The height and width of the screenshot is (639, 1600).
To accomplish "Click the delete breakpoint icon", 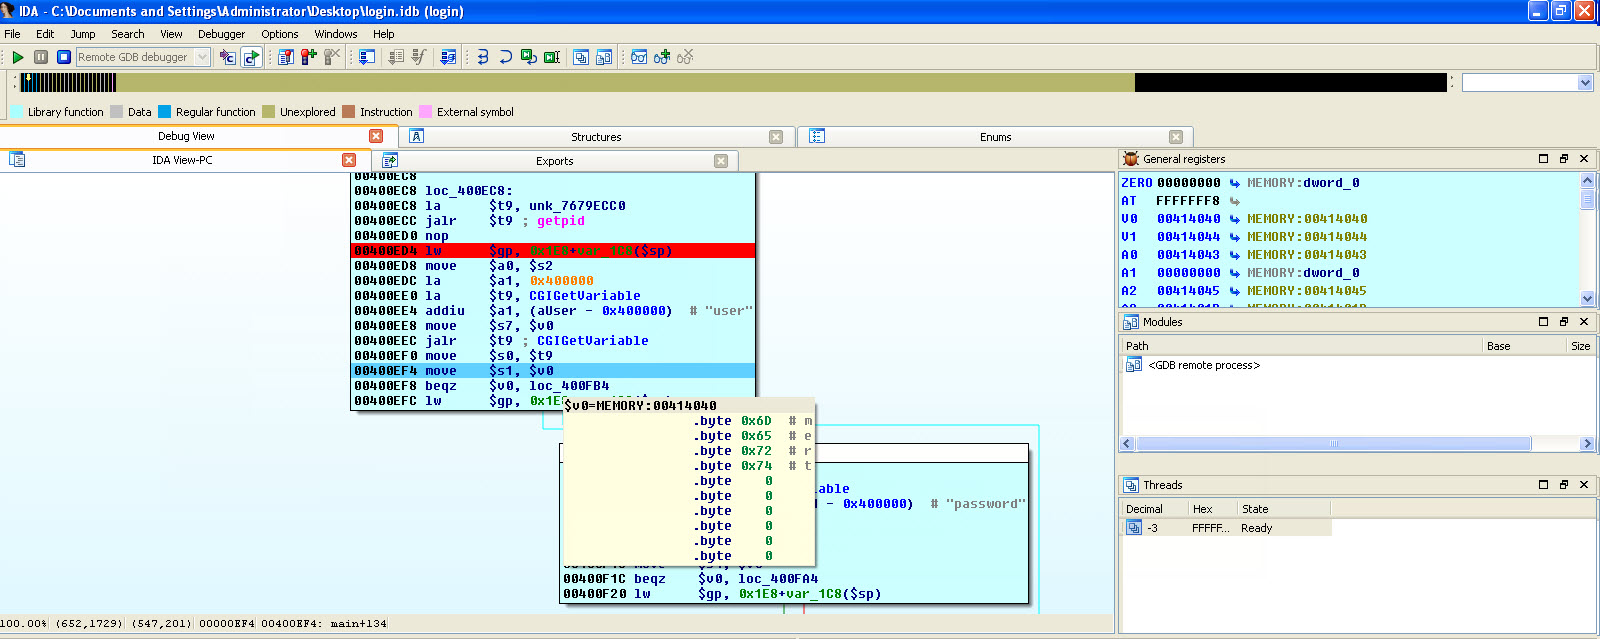I will click(x=332, y=57).
